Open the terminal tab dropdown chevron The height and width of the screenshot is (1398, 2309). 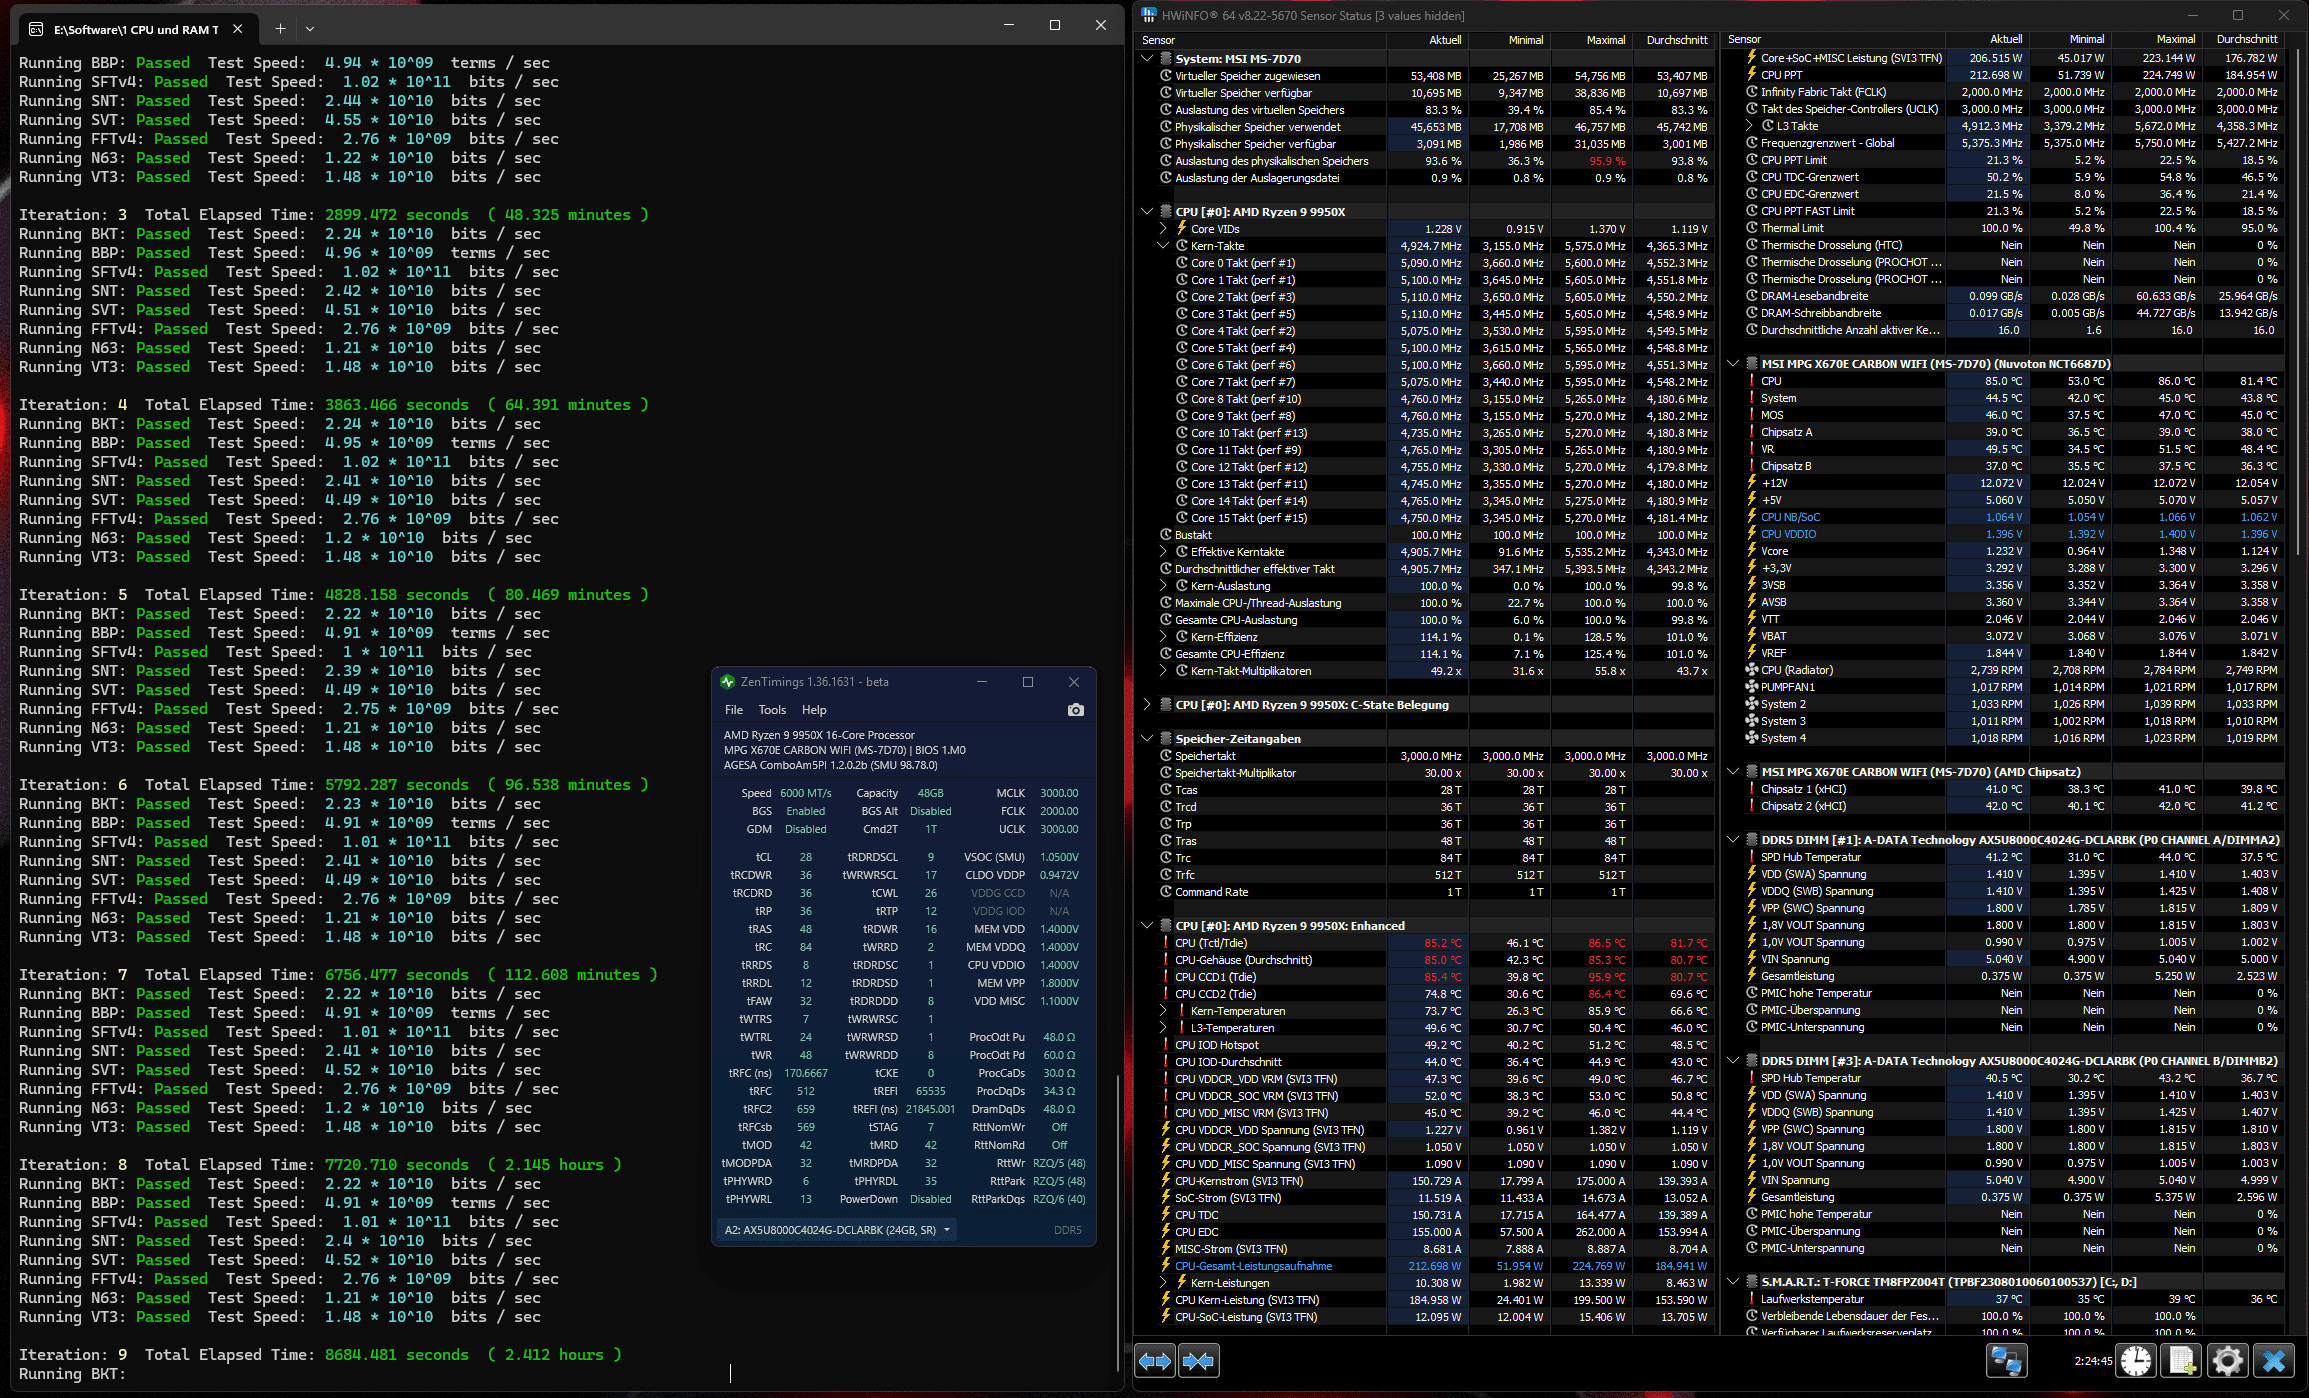(x=310, y=29)
